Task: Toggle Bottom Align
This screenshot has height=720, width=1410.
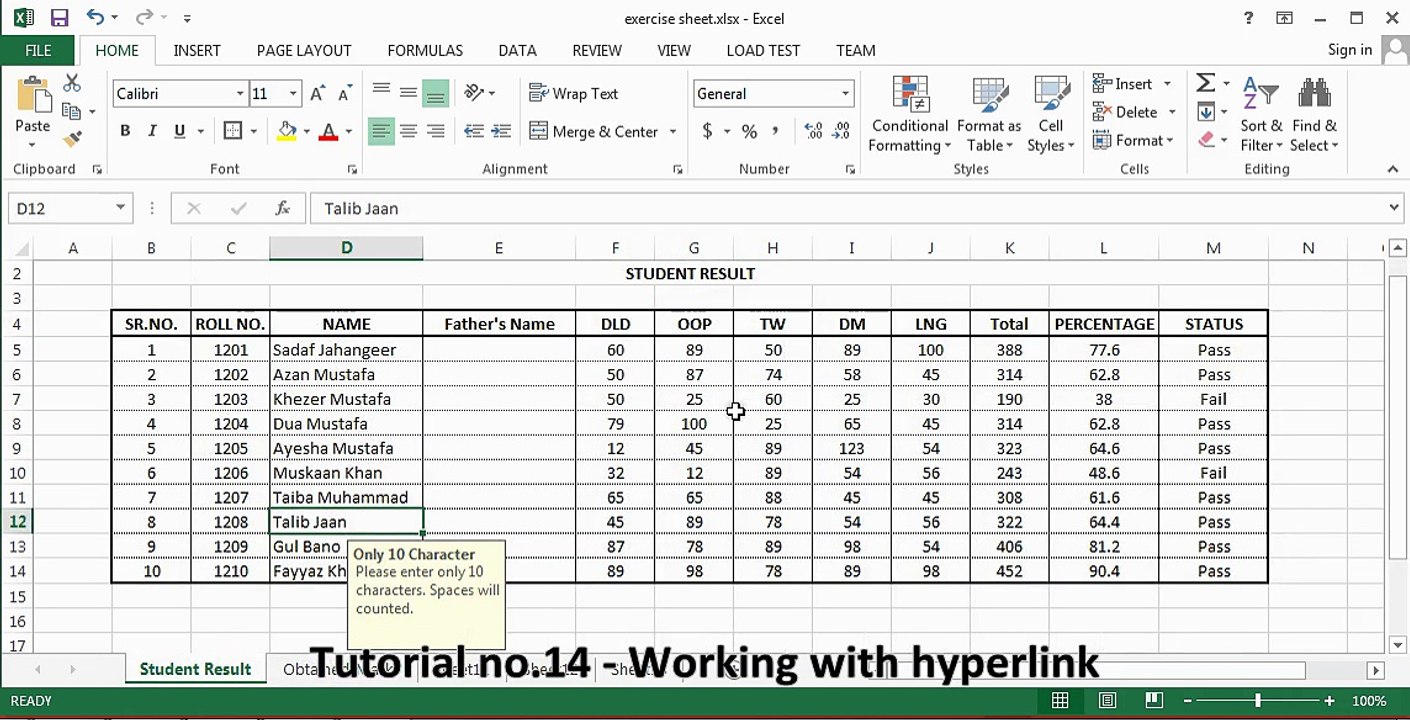Action: click(435, 92)
